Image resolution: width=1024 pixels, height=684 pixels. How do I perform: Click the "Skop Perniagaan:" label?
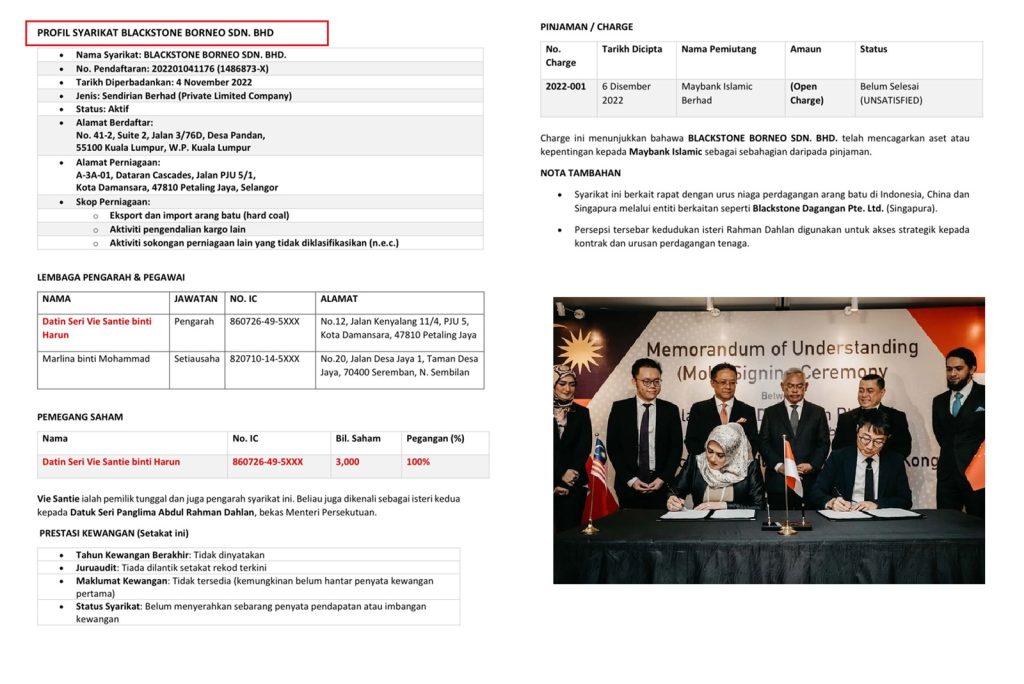[113, 202]
